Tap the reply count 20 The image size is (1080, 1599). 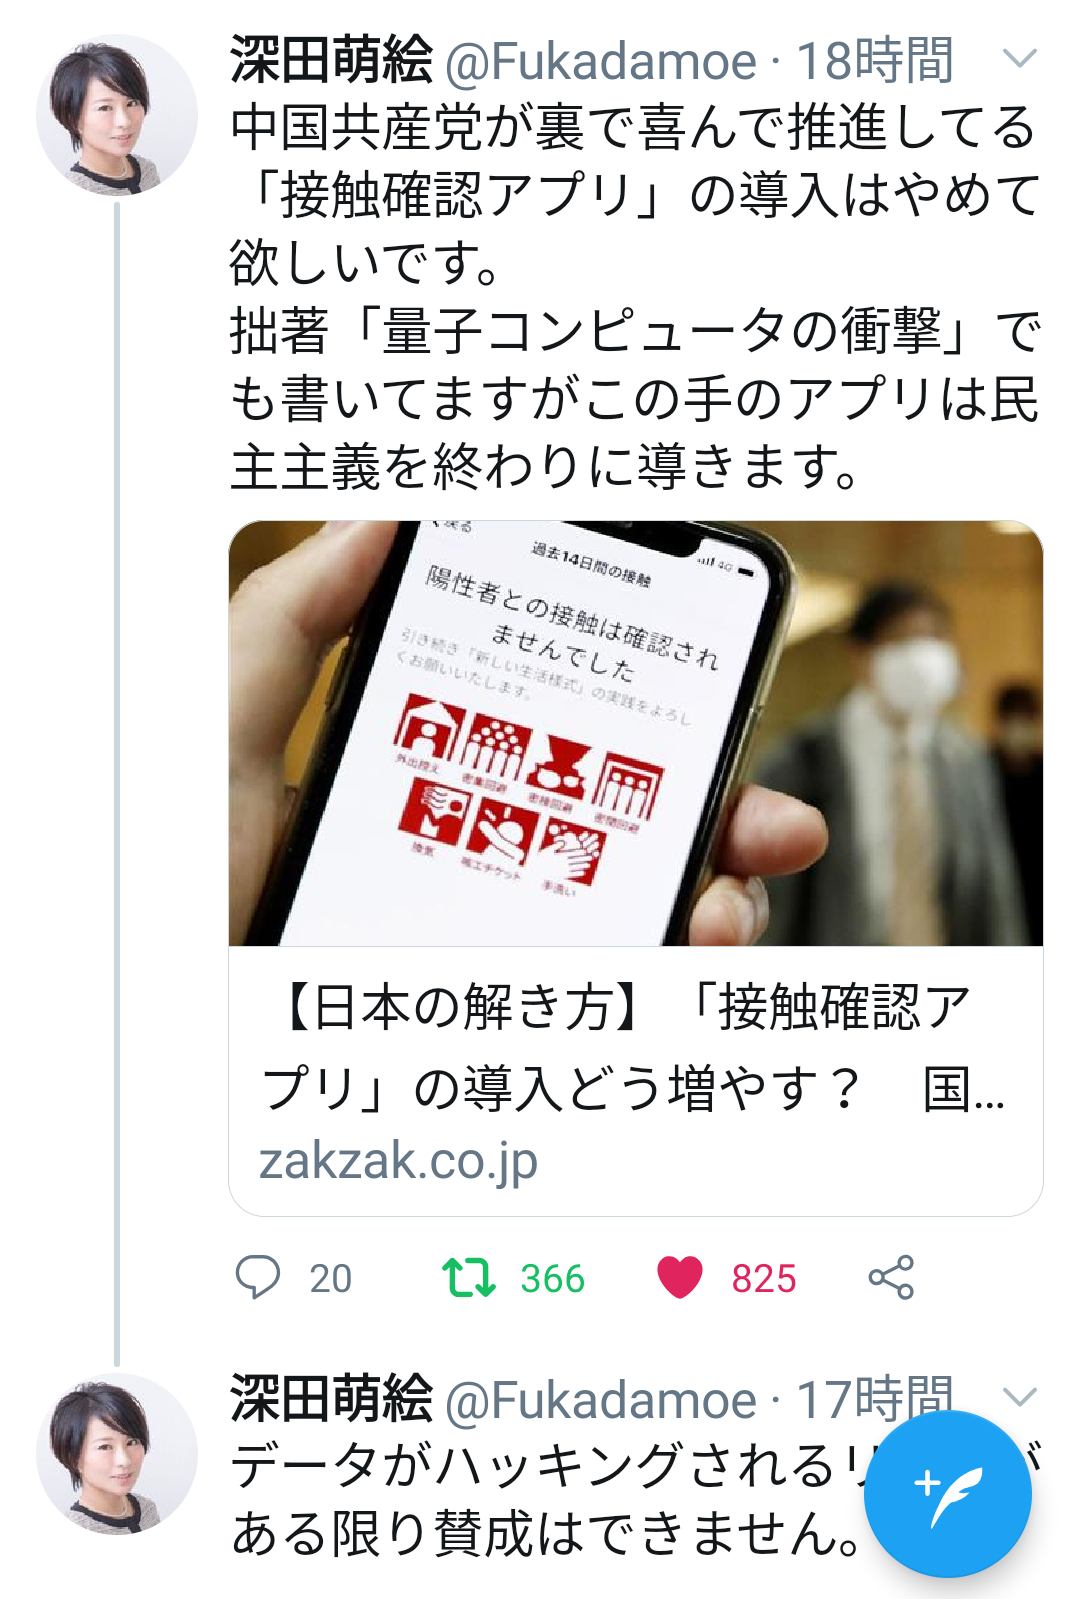click(331, 1278)
